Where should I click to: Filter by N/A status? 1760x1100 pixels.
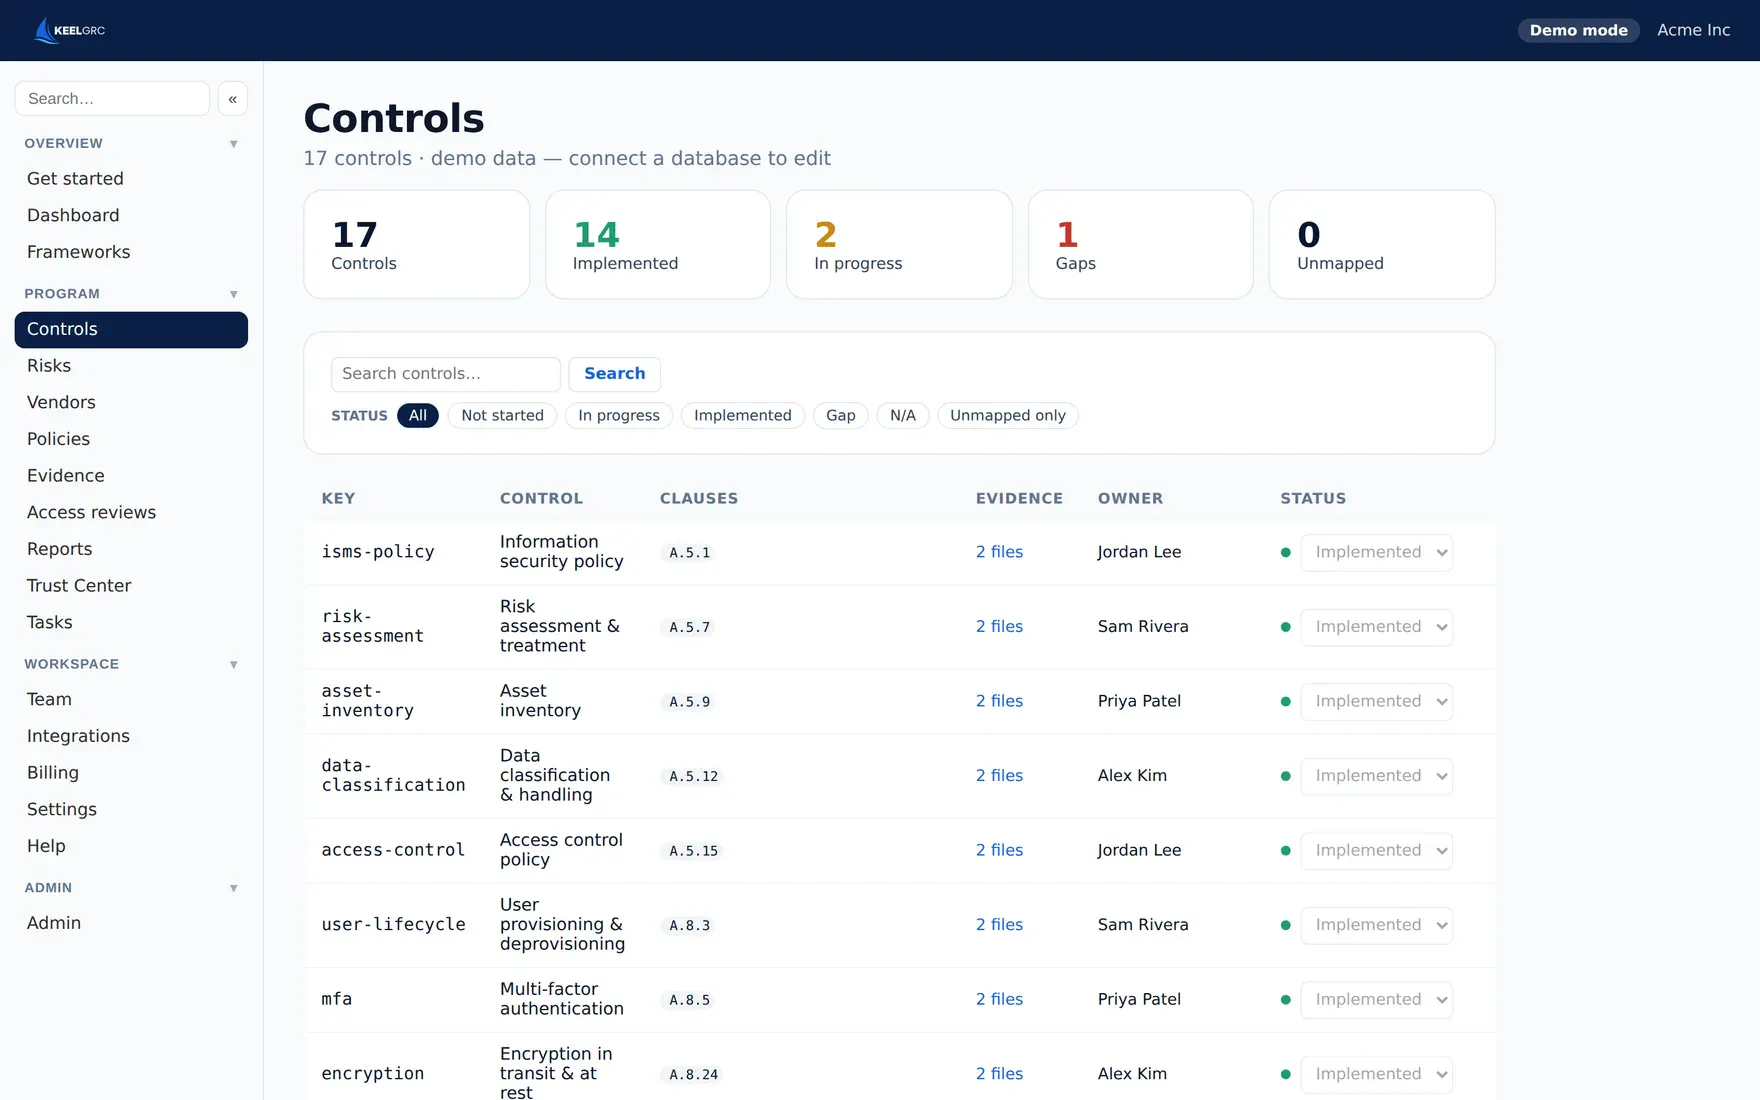(x=903, y=415)
